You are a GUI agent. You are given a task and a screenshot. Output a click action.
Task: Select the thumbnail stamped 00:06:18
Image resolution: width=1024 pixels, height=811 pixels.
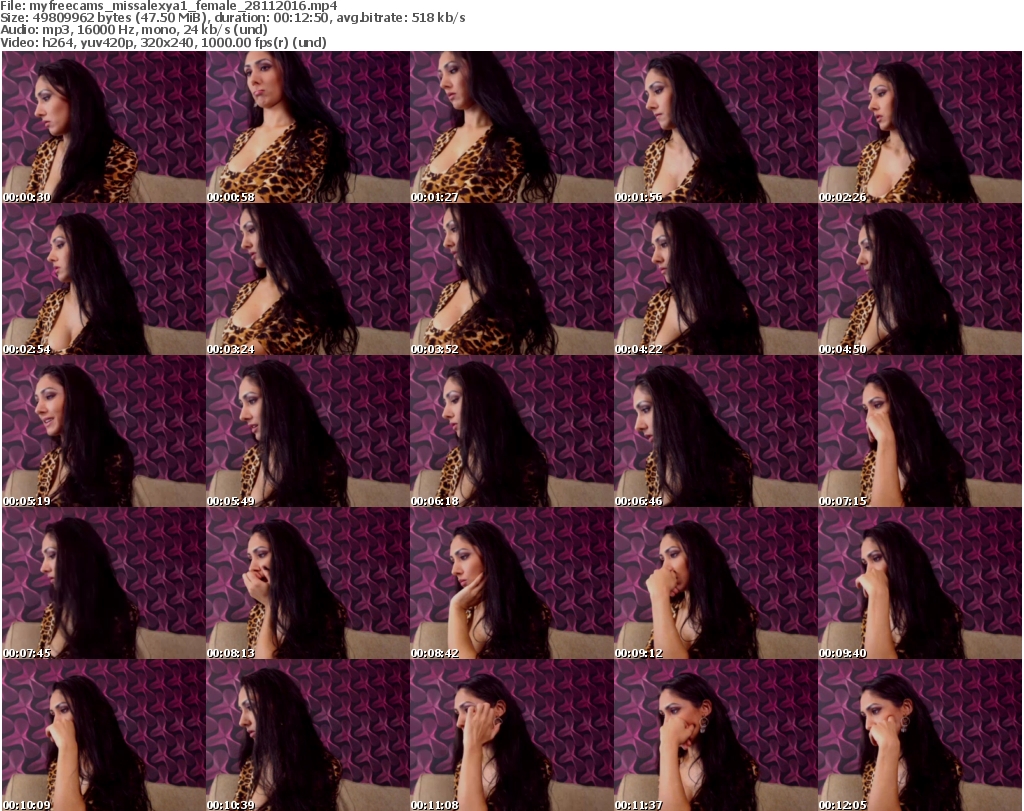[511, 431]
